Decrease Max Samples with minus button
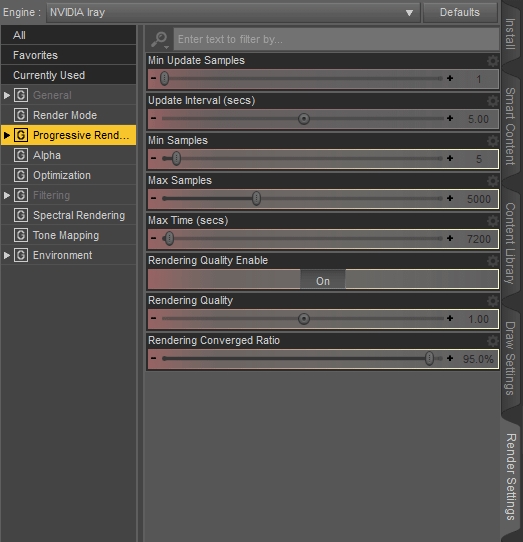This screenshot has width=523, height=542. 153,198
